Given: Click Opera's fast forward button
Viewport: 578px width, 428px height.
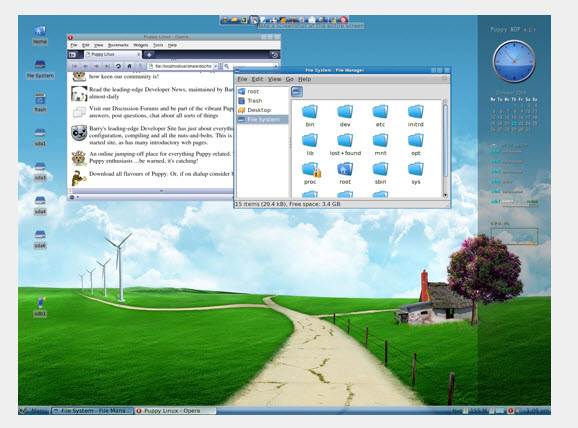Looking at the screenshot, I should coord(107,66).
